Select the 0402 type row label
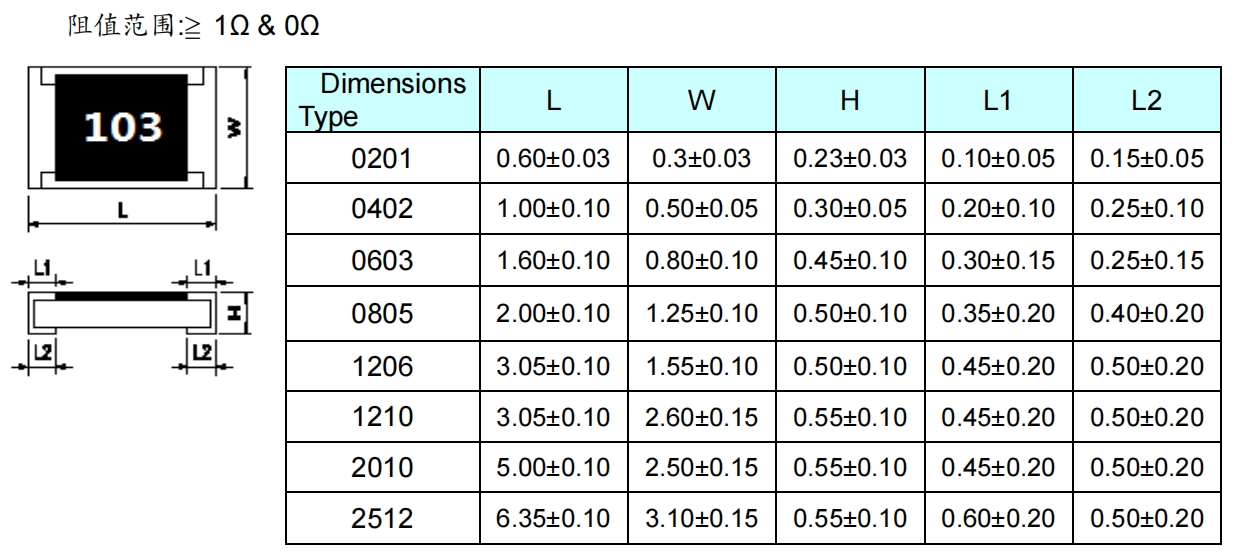Image resolution: width=1237 pixels, height=552 pixels. point(383,209)
